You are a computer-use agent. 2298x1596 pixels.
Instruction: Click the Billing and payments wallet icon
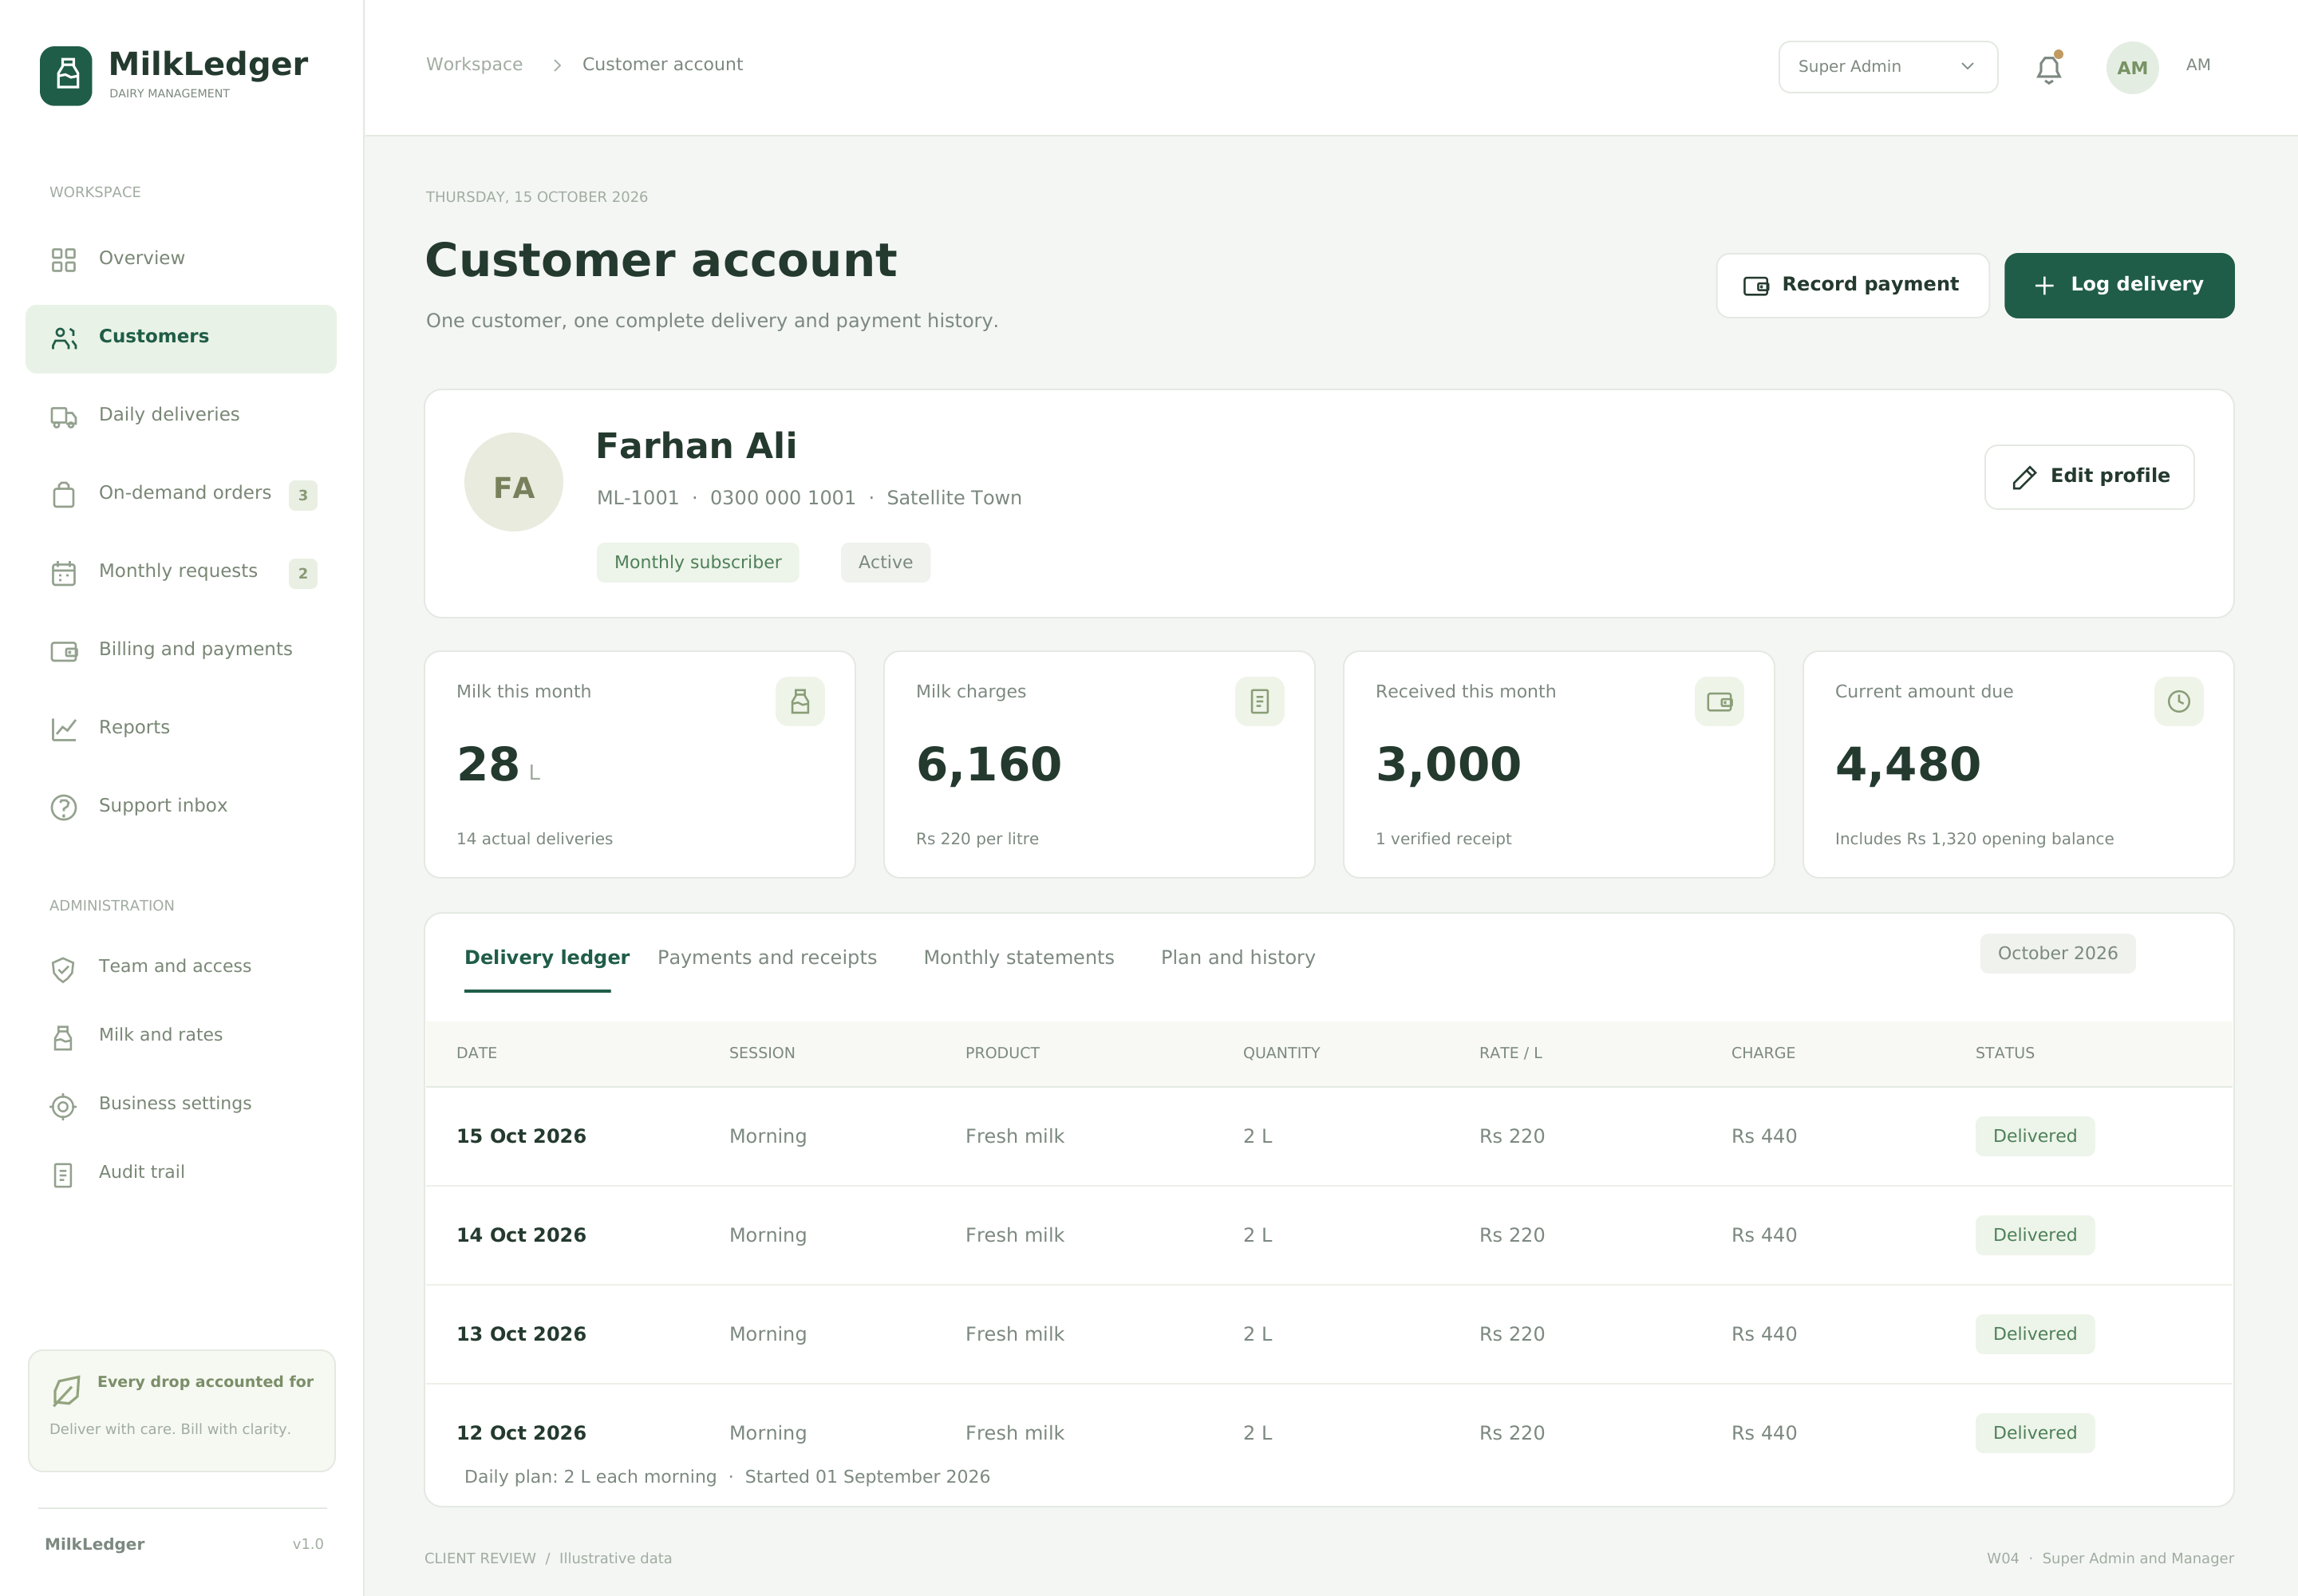tap(64, 651)
